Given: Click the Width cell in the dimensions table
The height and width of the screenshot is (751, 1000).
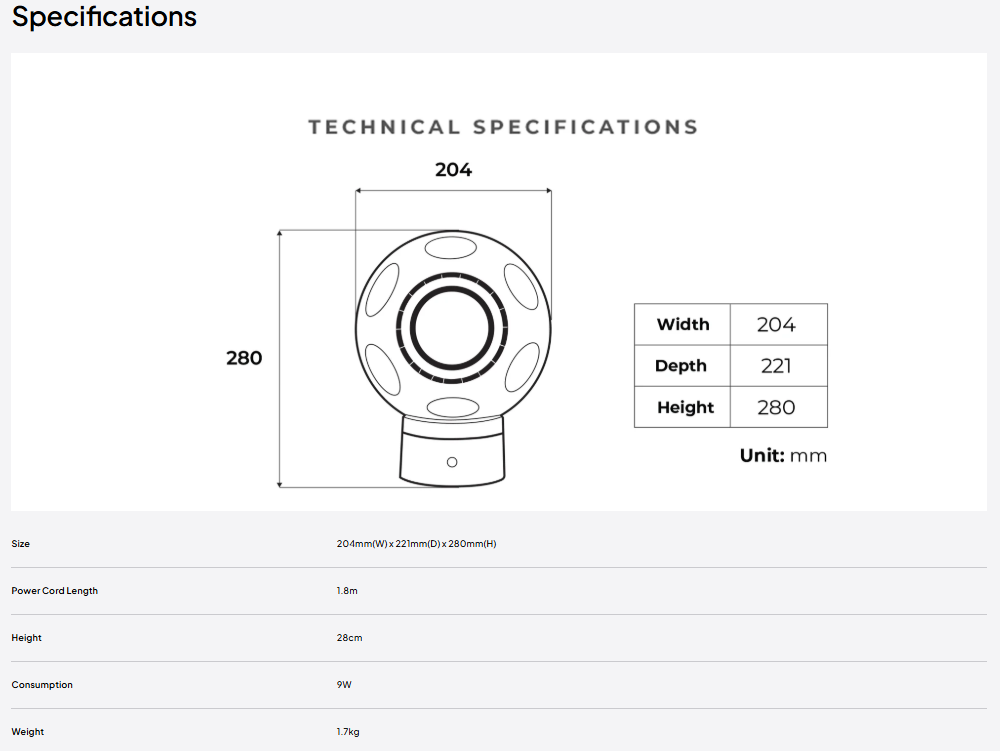Looking at the screenshot, I should [682, 324].
